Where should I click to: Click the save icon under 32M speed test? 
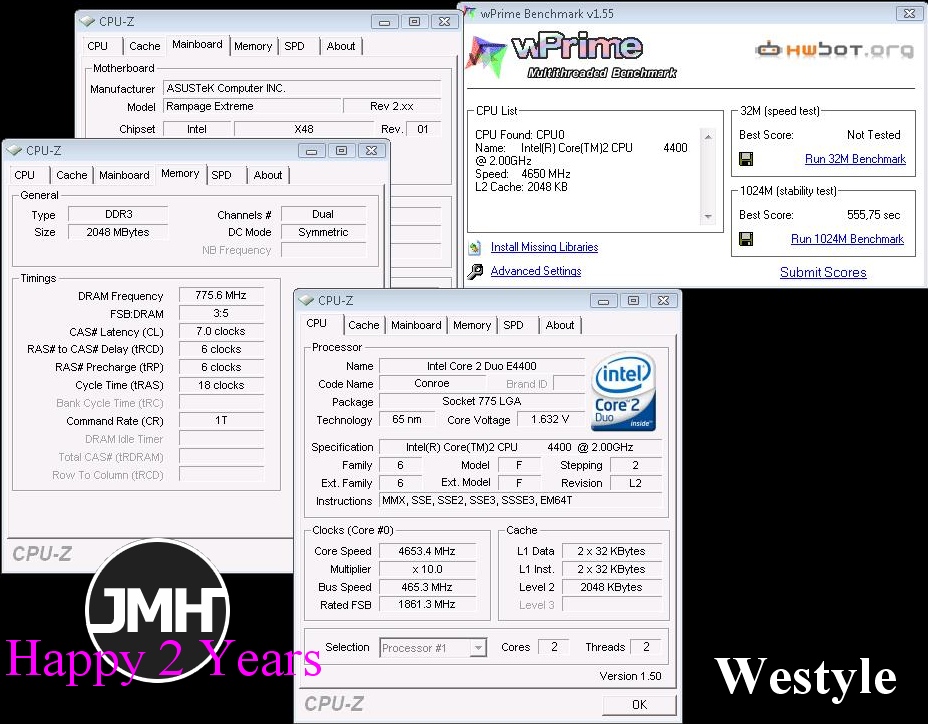click(x=746, y=159)
